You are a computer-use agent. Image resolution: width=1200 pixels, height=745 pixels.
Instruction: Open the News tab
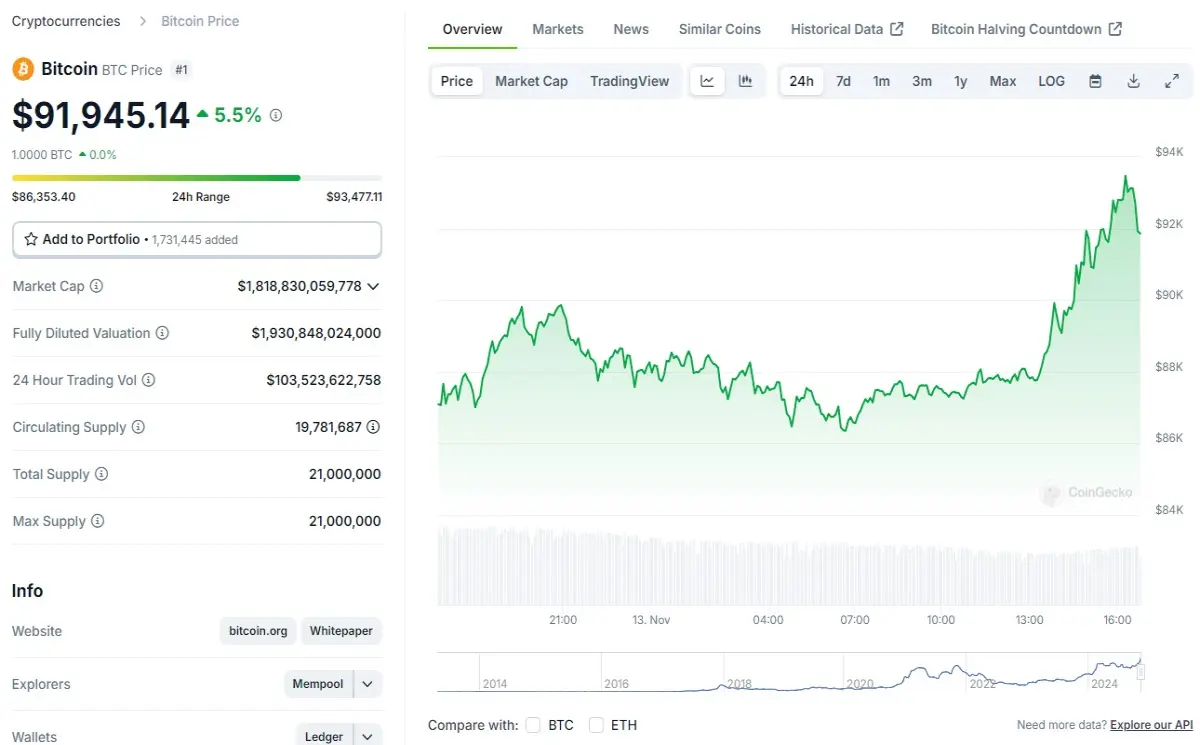[x=631, y=29]
